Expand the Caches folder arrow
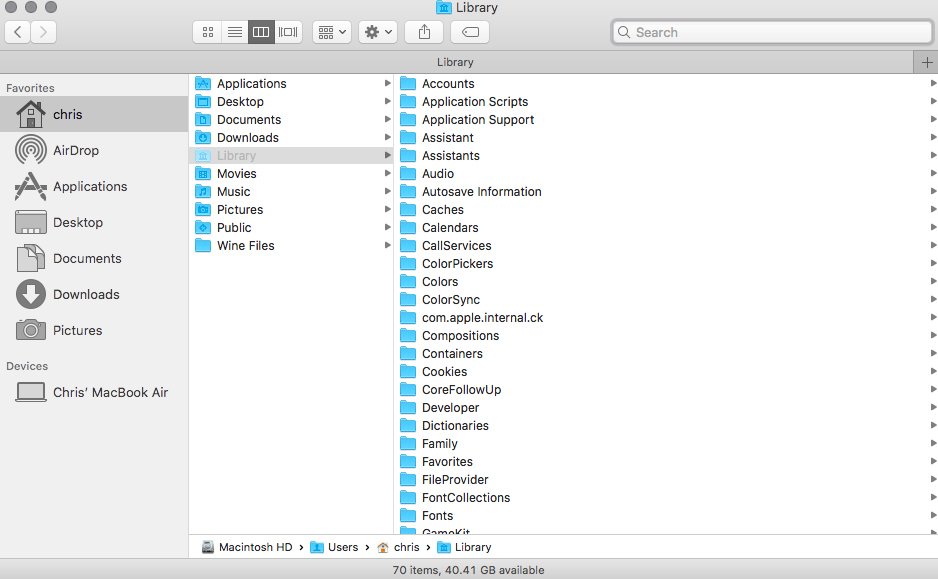 [x=933, y=209]
